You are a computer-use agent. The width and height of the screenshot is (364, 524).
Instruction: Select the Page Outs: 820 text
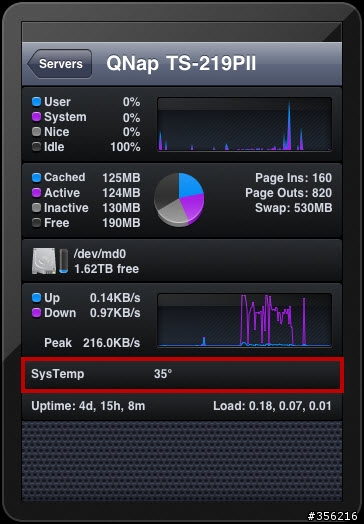click(x=288, y=193)
